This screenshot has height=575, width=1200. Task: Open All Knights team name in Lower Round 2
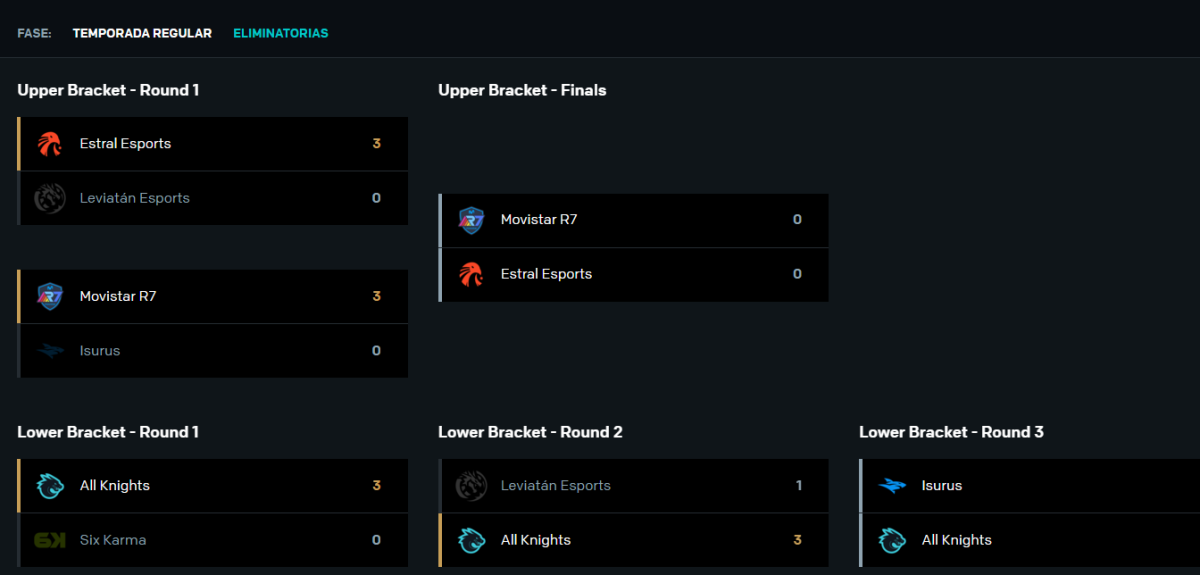[x=536, y=540]
